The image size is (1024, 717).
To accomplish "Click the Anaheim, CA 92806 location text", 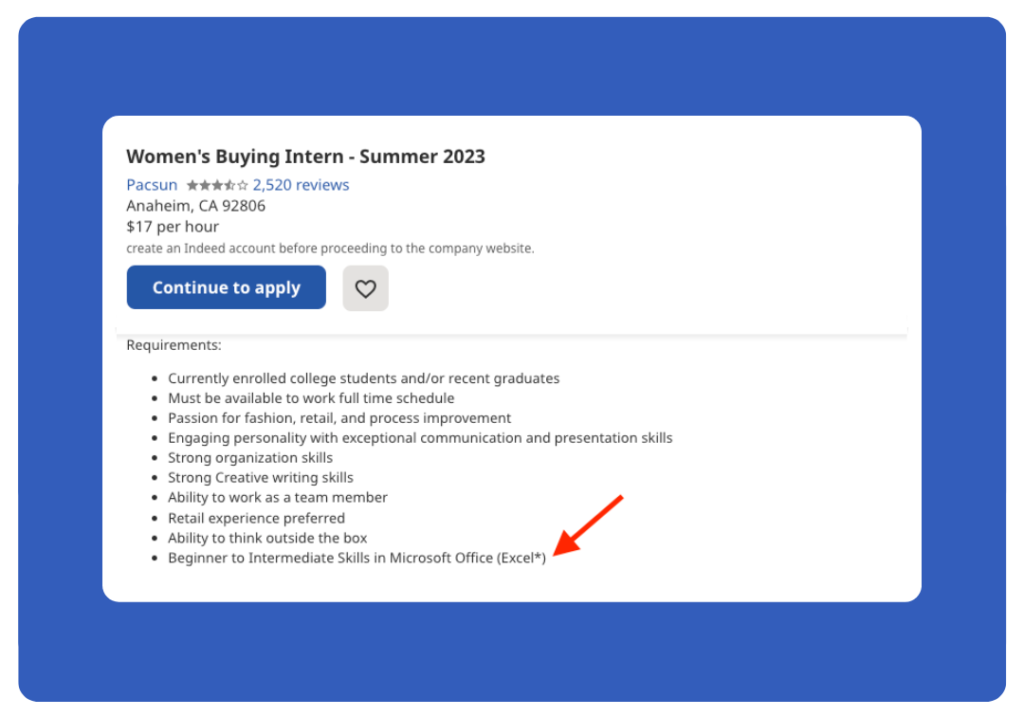I will 196,206.
